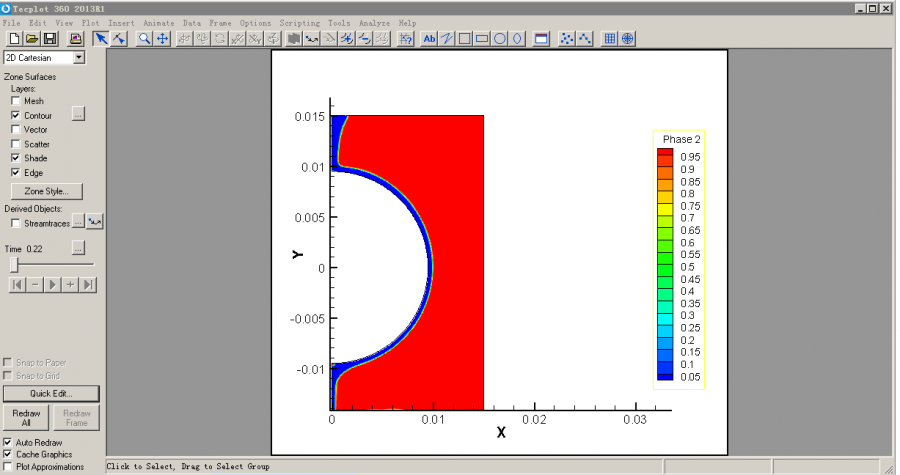Click the Zone Style... button

tap(46, 190)
